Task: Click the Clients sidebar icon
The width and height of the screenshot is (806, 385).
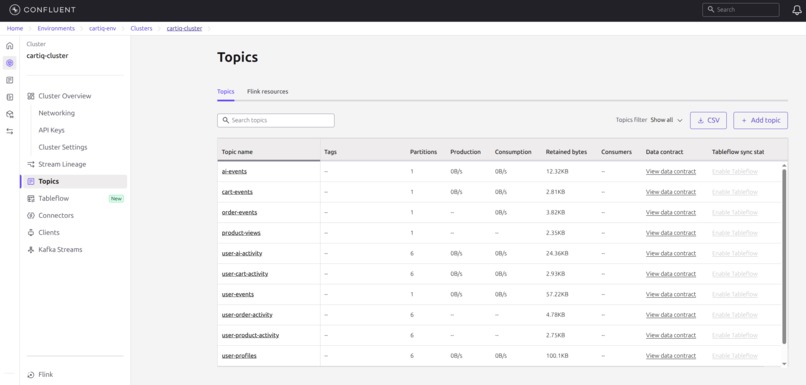Action: tap(31, 232)
